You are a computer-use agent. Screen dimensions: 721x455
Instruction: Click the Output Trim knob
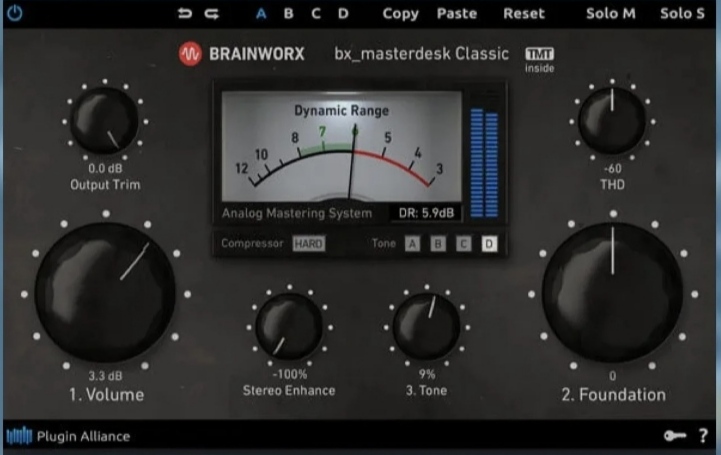(x=105, y=121)
